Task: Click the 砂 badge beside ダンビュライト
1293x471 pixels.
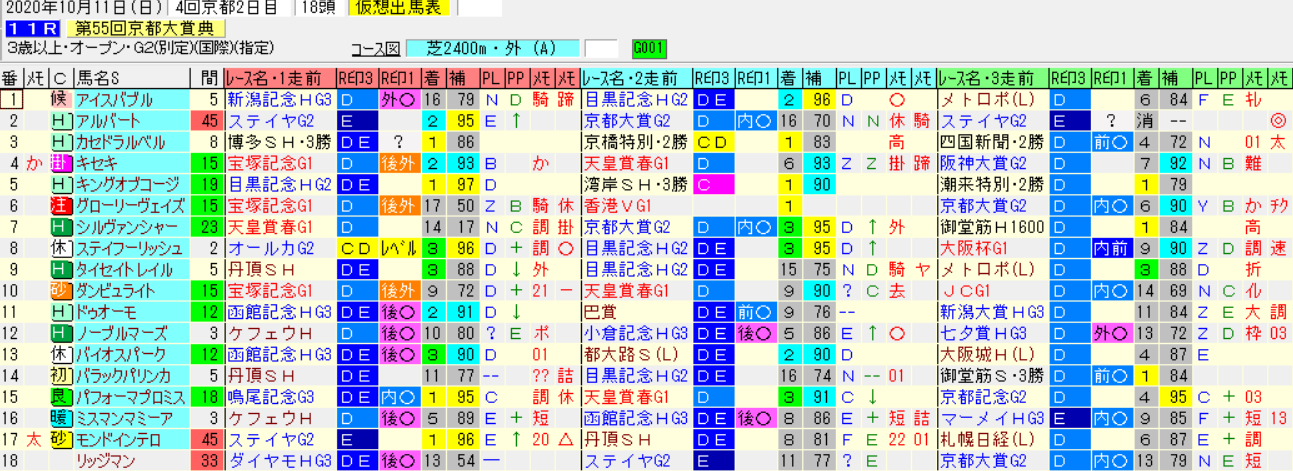Action: (x=62, y=290)
